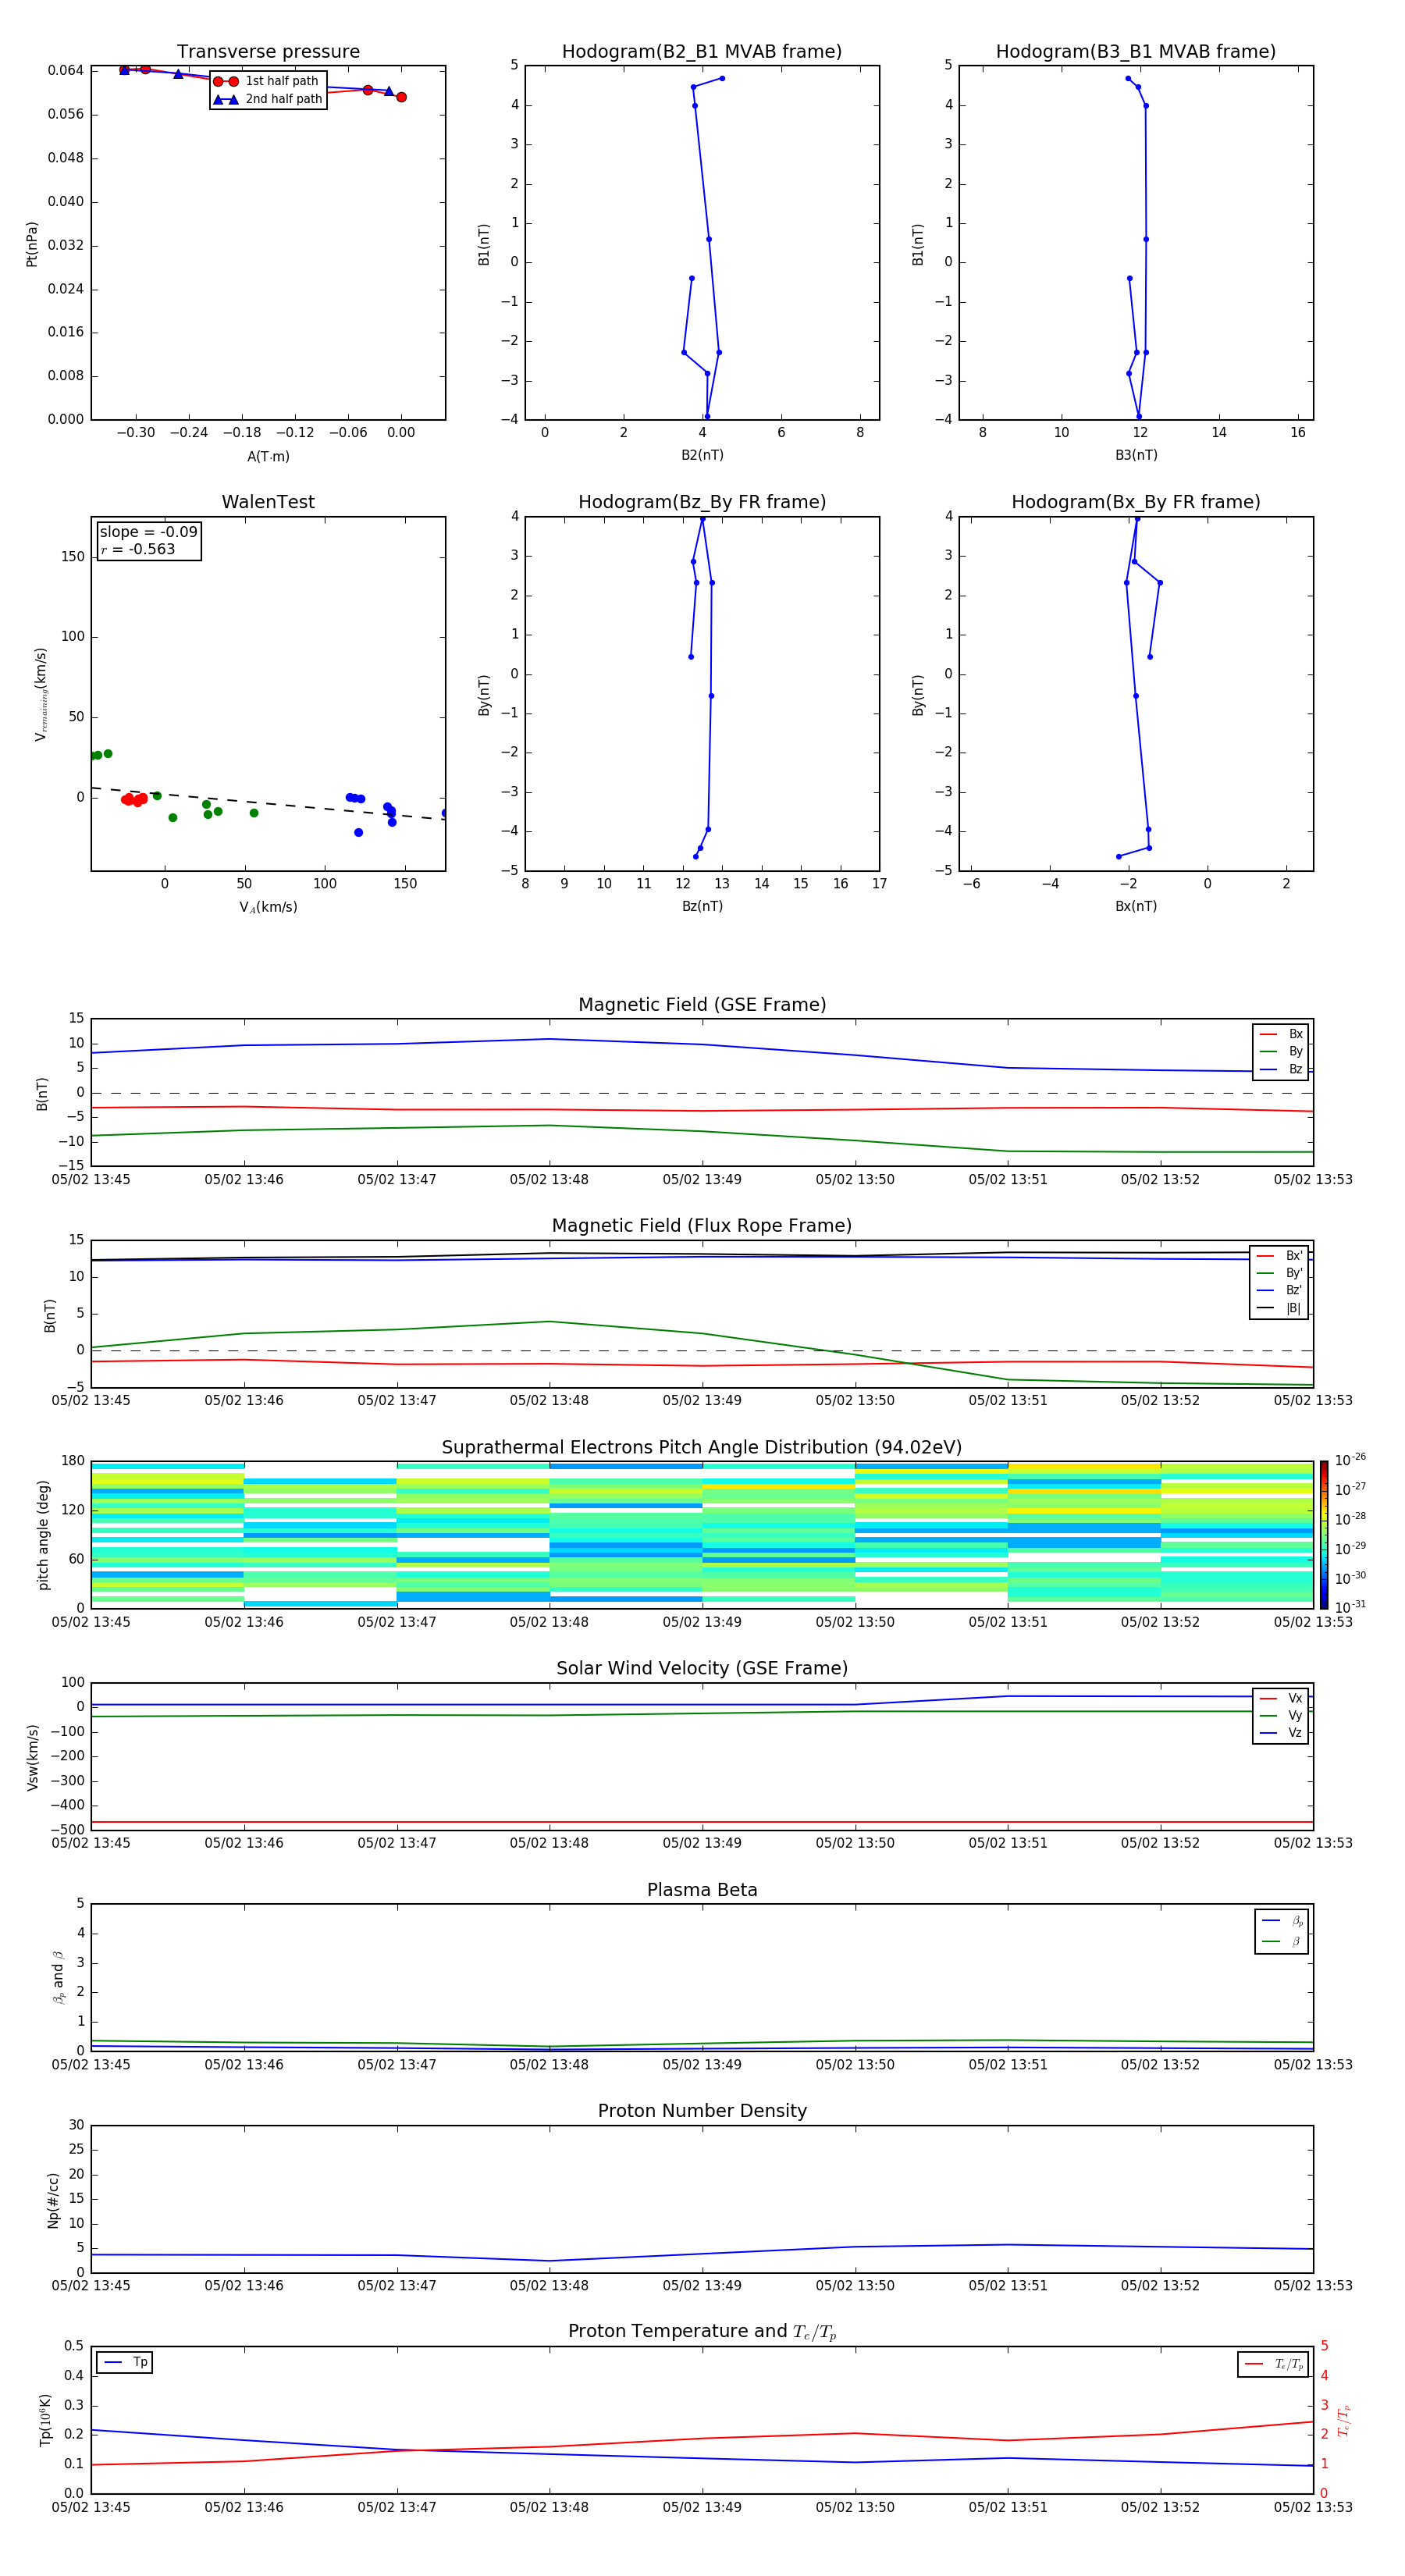This screenshot has height=2576, width=1405.
Task: Click the "Proton Temperature and Te/Tp" title
Action: (x=702, y=2332)
